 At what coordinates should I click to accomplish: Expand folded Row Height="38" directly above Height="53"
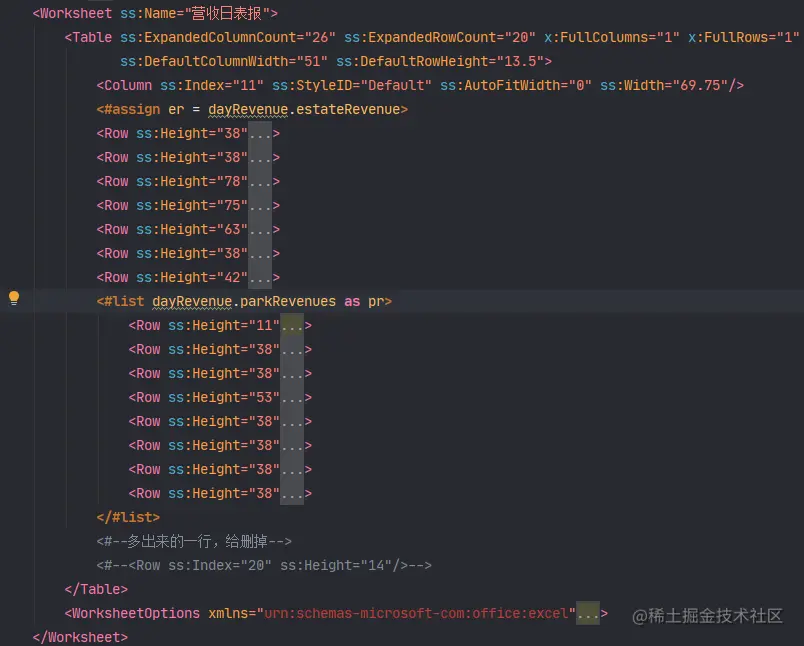point(292,373)
